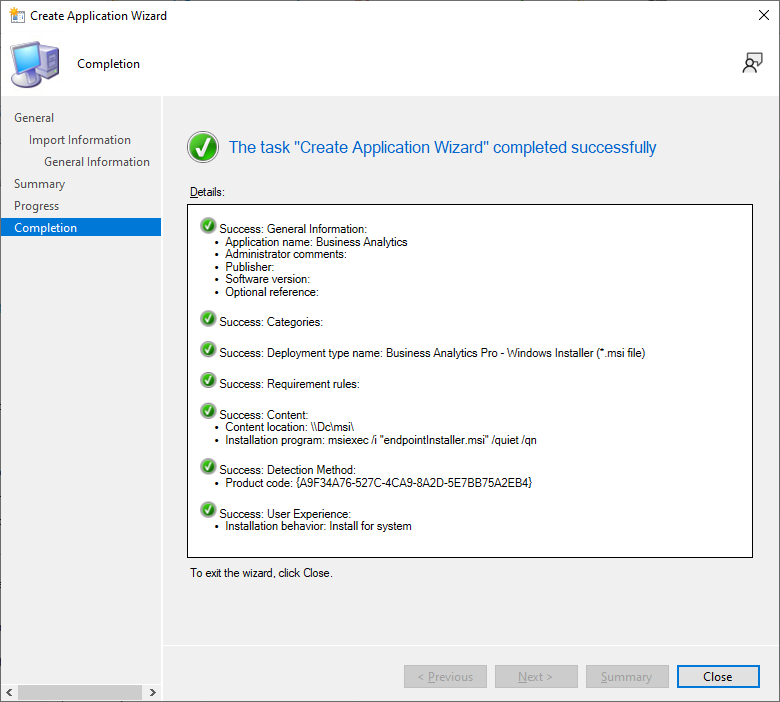Click the Next button
The width and height of the screenshot is (780, 702).
pos(536,677)
